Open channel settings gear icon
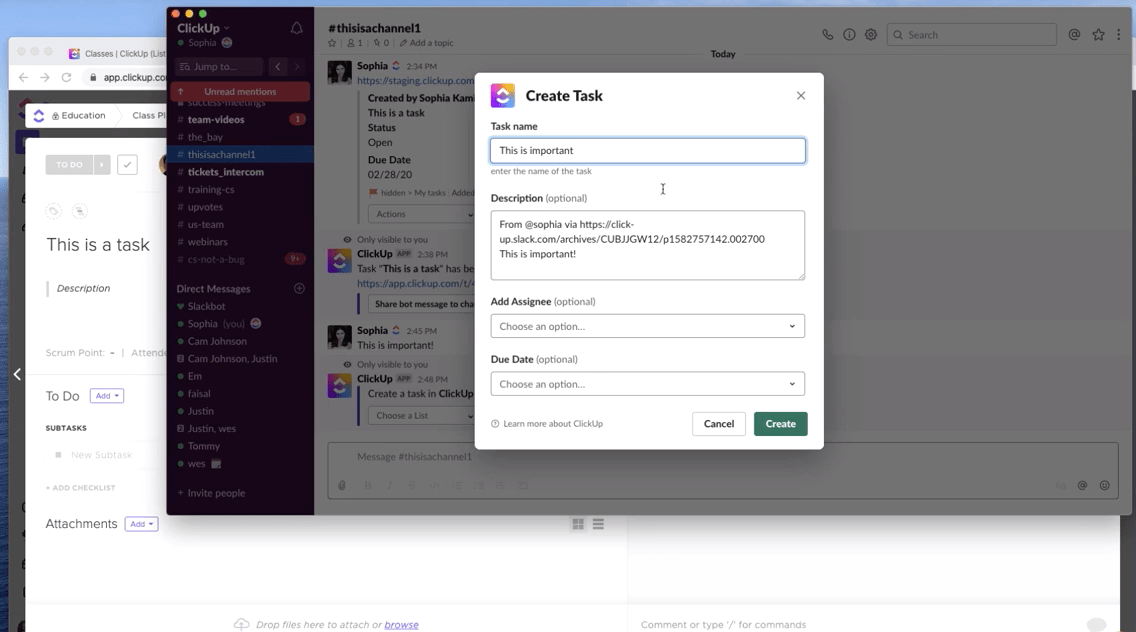 click(x=871, y=35)
